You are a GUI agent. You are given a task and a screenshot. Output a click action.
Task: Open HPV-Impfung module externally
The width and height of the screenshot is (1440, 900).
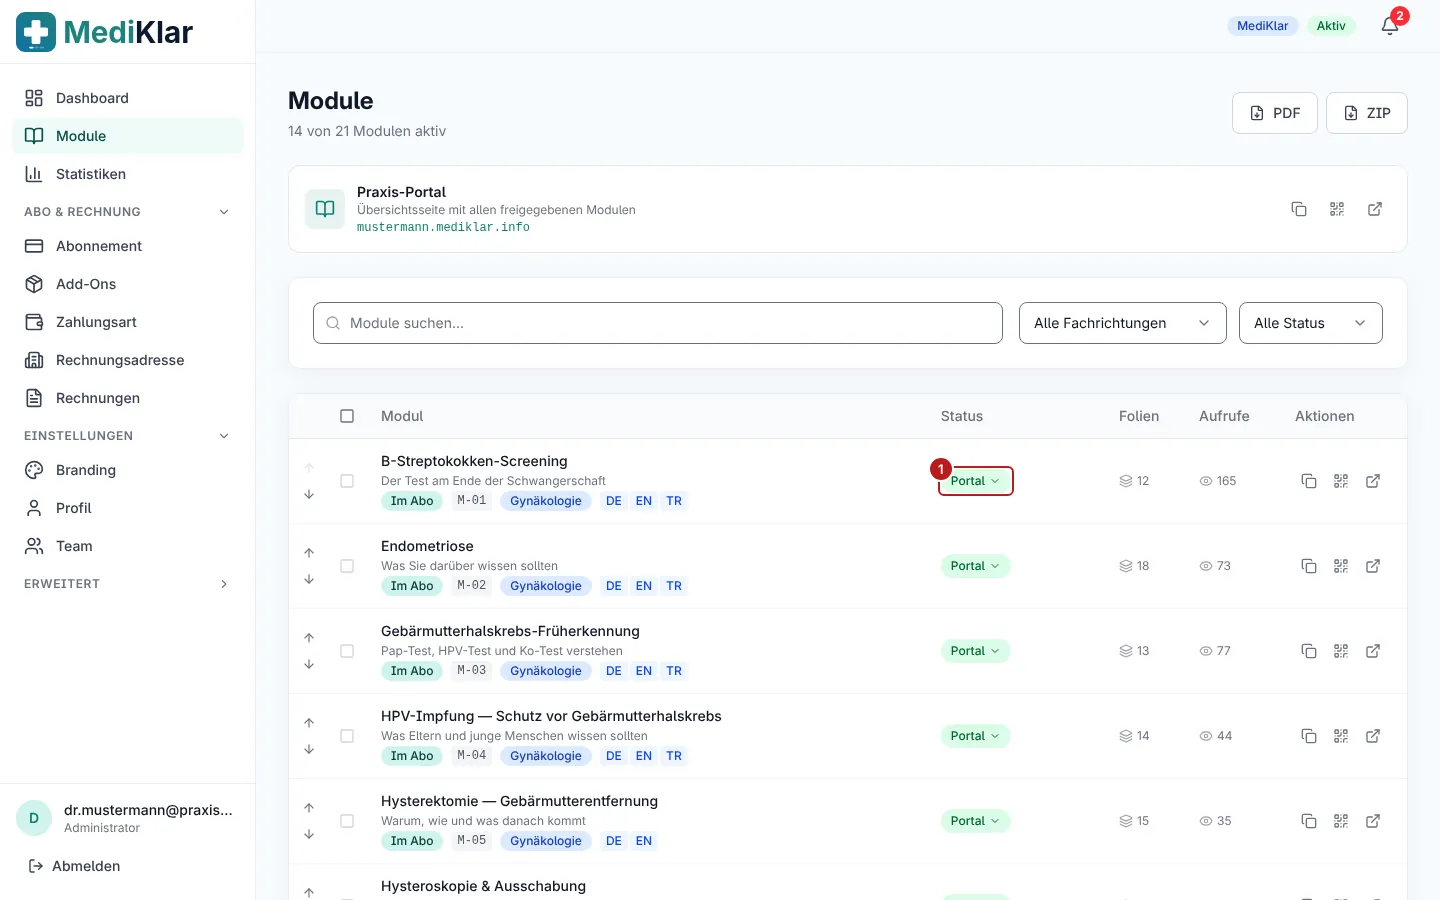[1373, 736]
